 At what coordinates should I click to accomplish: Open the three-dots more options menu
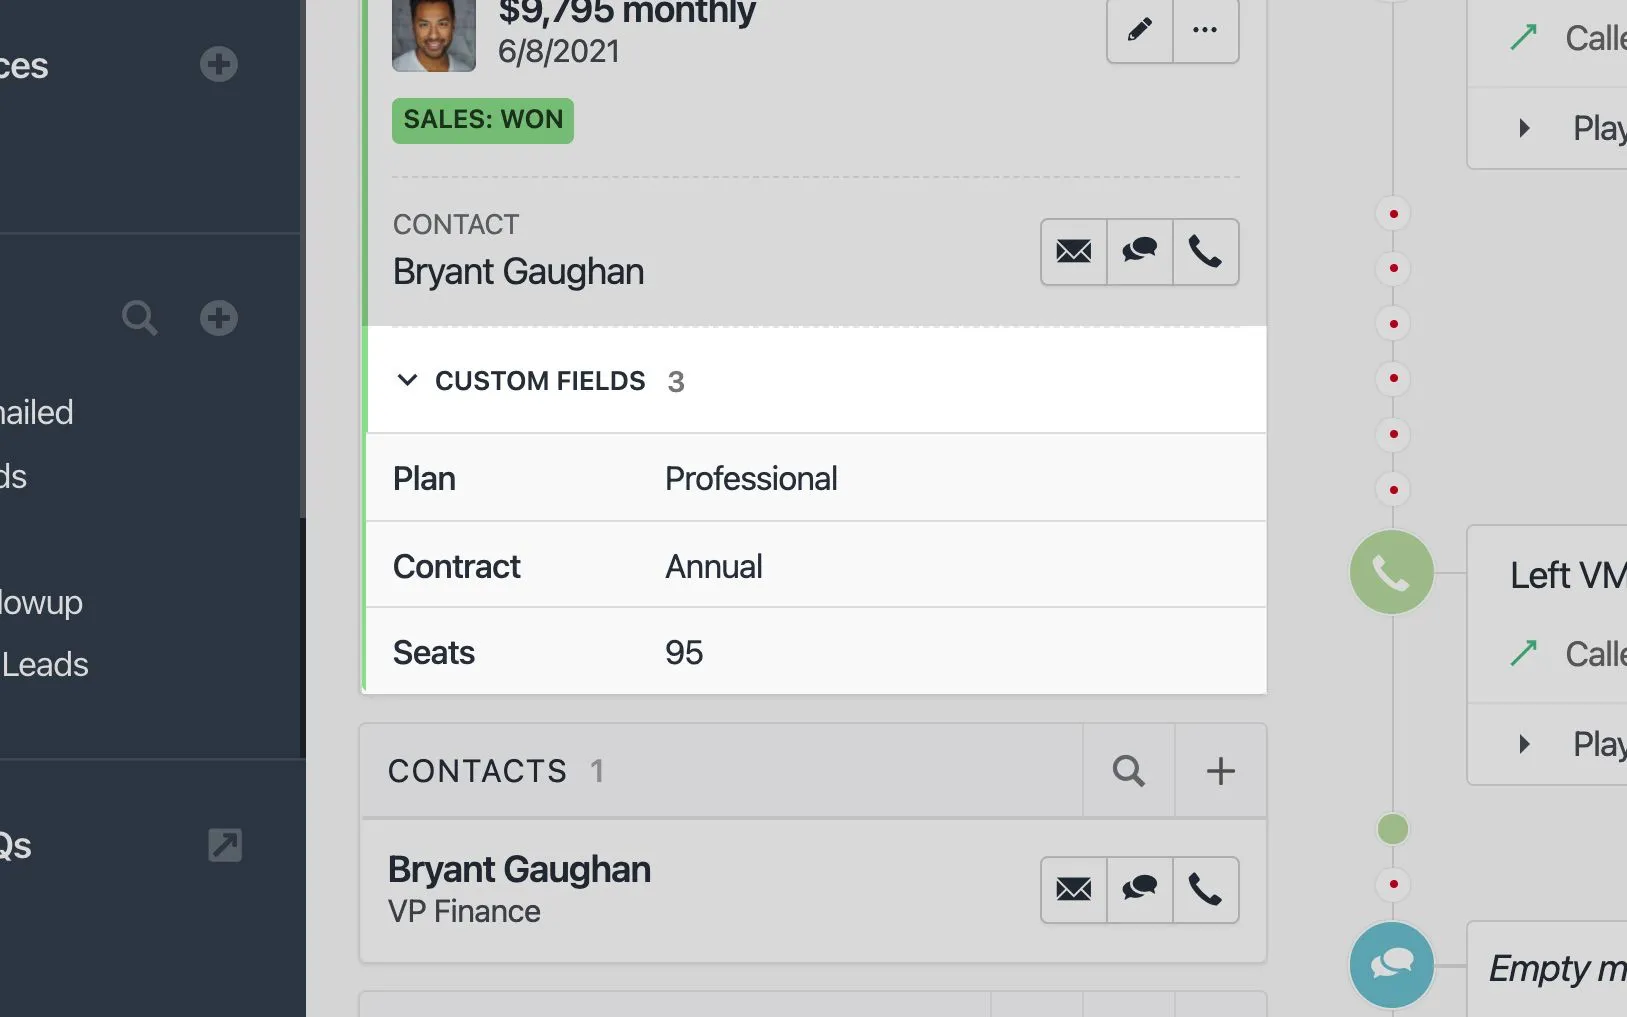pos(1205,30)
